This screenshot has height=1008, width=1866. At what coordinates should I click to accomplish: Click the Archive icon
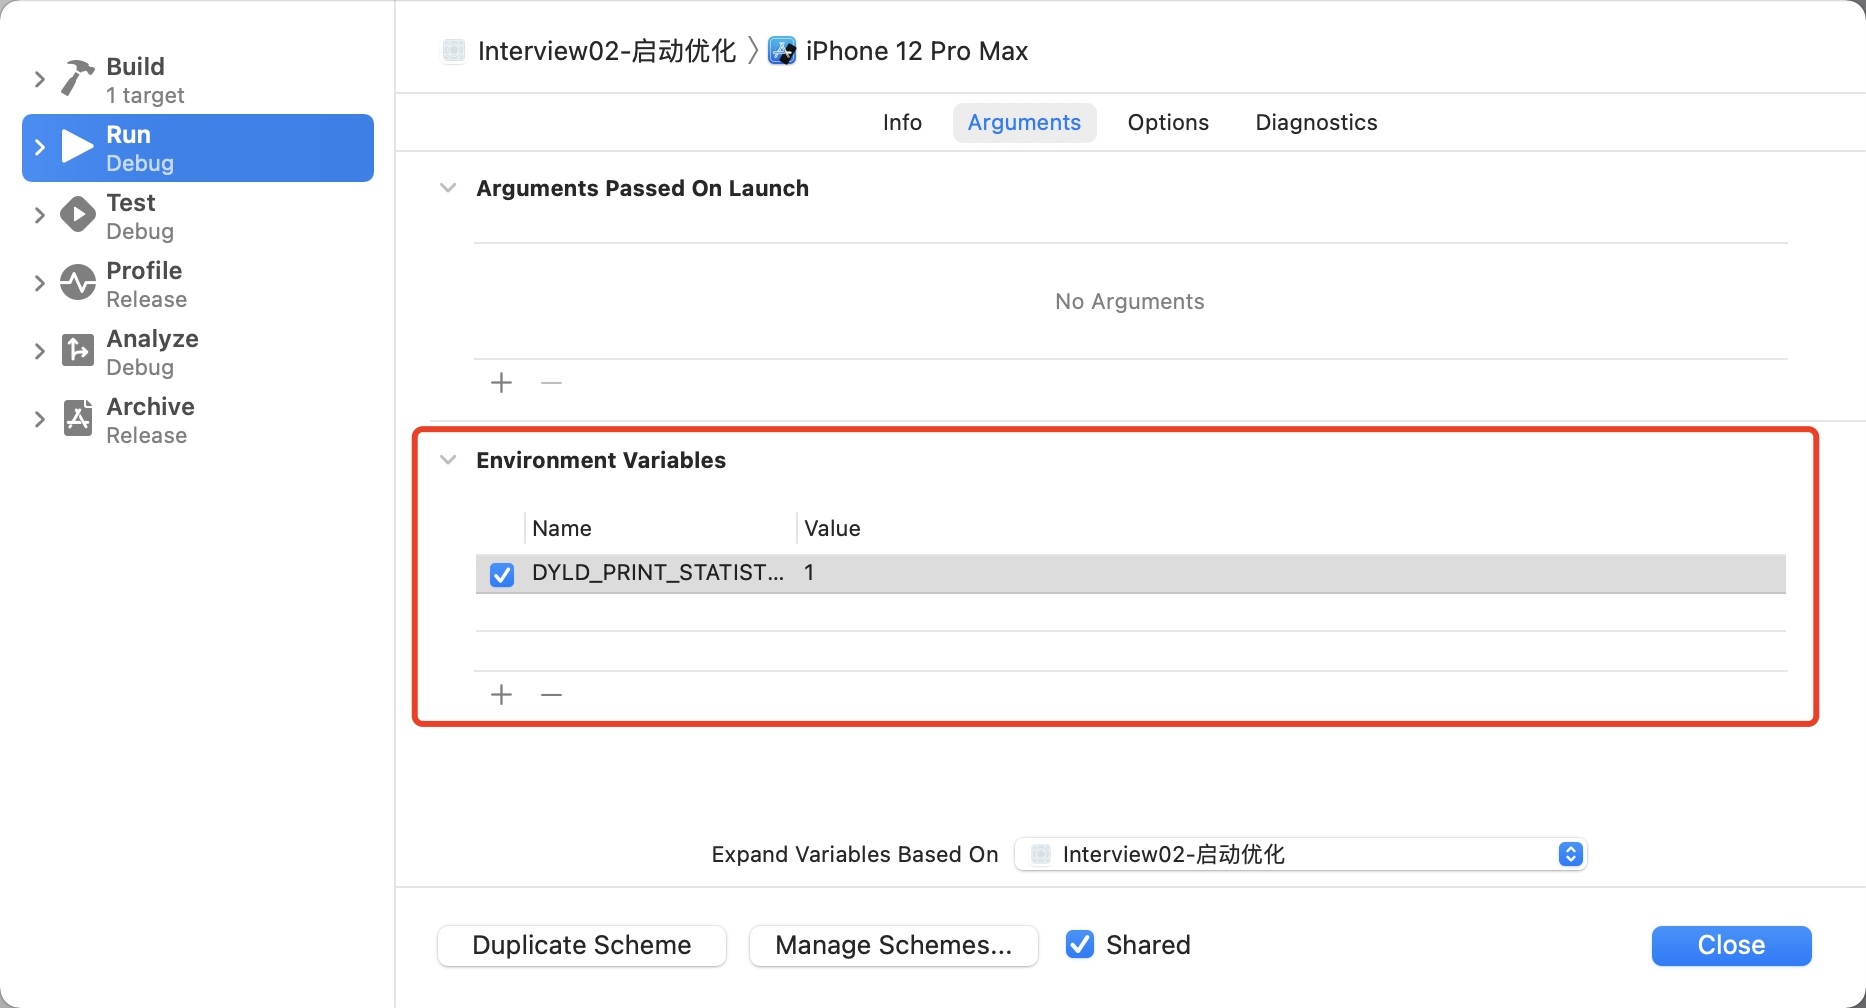pos(78,418)
